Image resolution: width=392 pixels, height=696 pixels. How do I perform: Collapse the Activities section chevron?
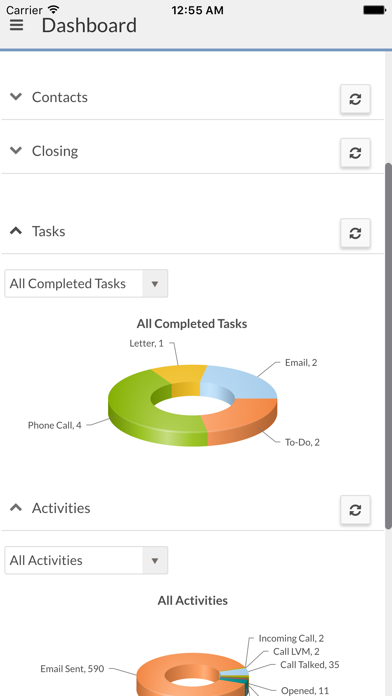pyautogui.click(x=16, y=507)
